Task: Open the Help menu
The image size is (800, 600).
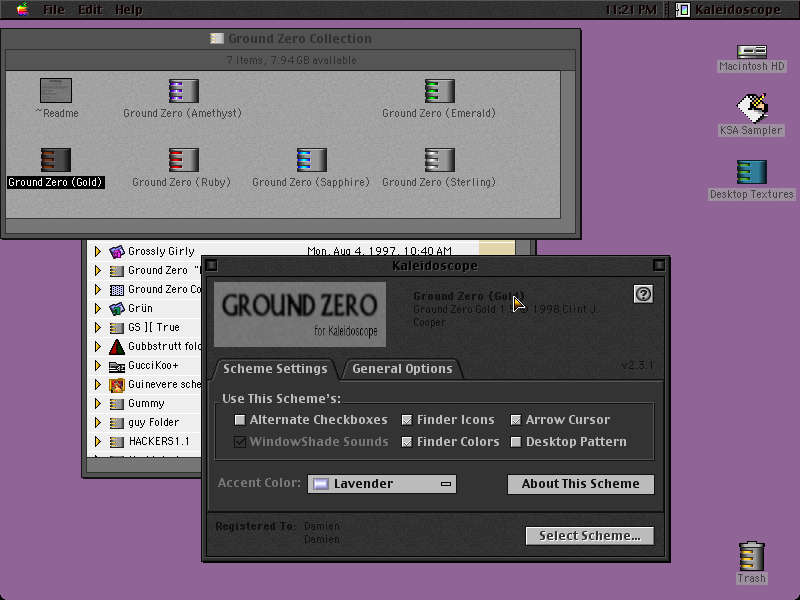Action: (x=129, y=10)
